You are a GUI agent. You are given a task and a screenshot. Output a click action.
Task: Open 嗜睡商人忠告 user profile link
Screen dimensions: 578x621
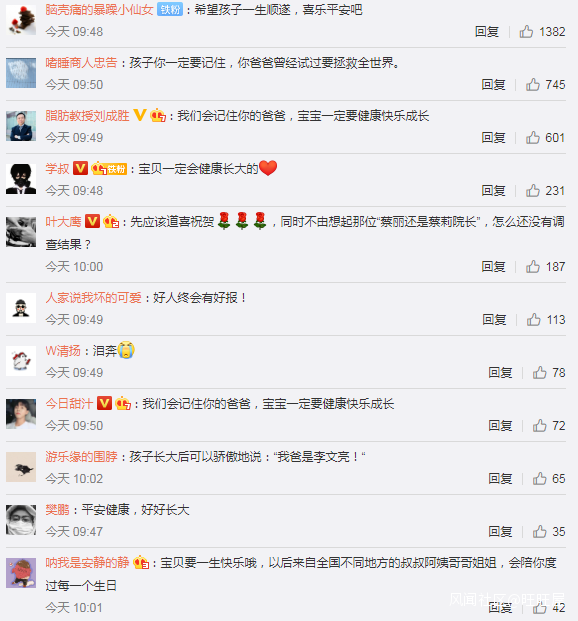81,63
